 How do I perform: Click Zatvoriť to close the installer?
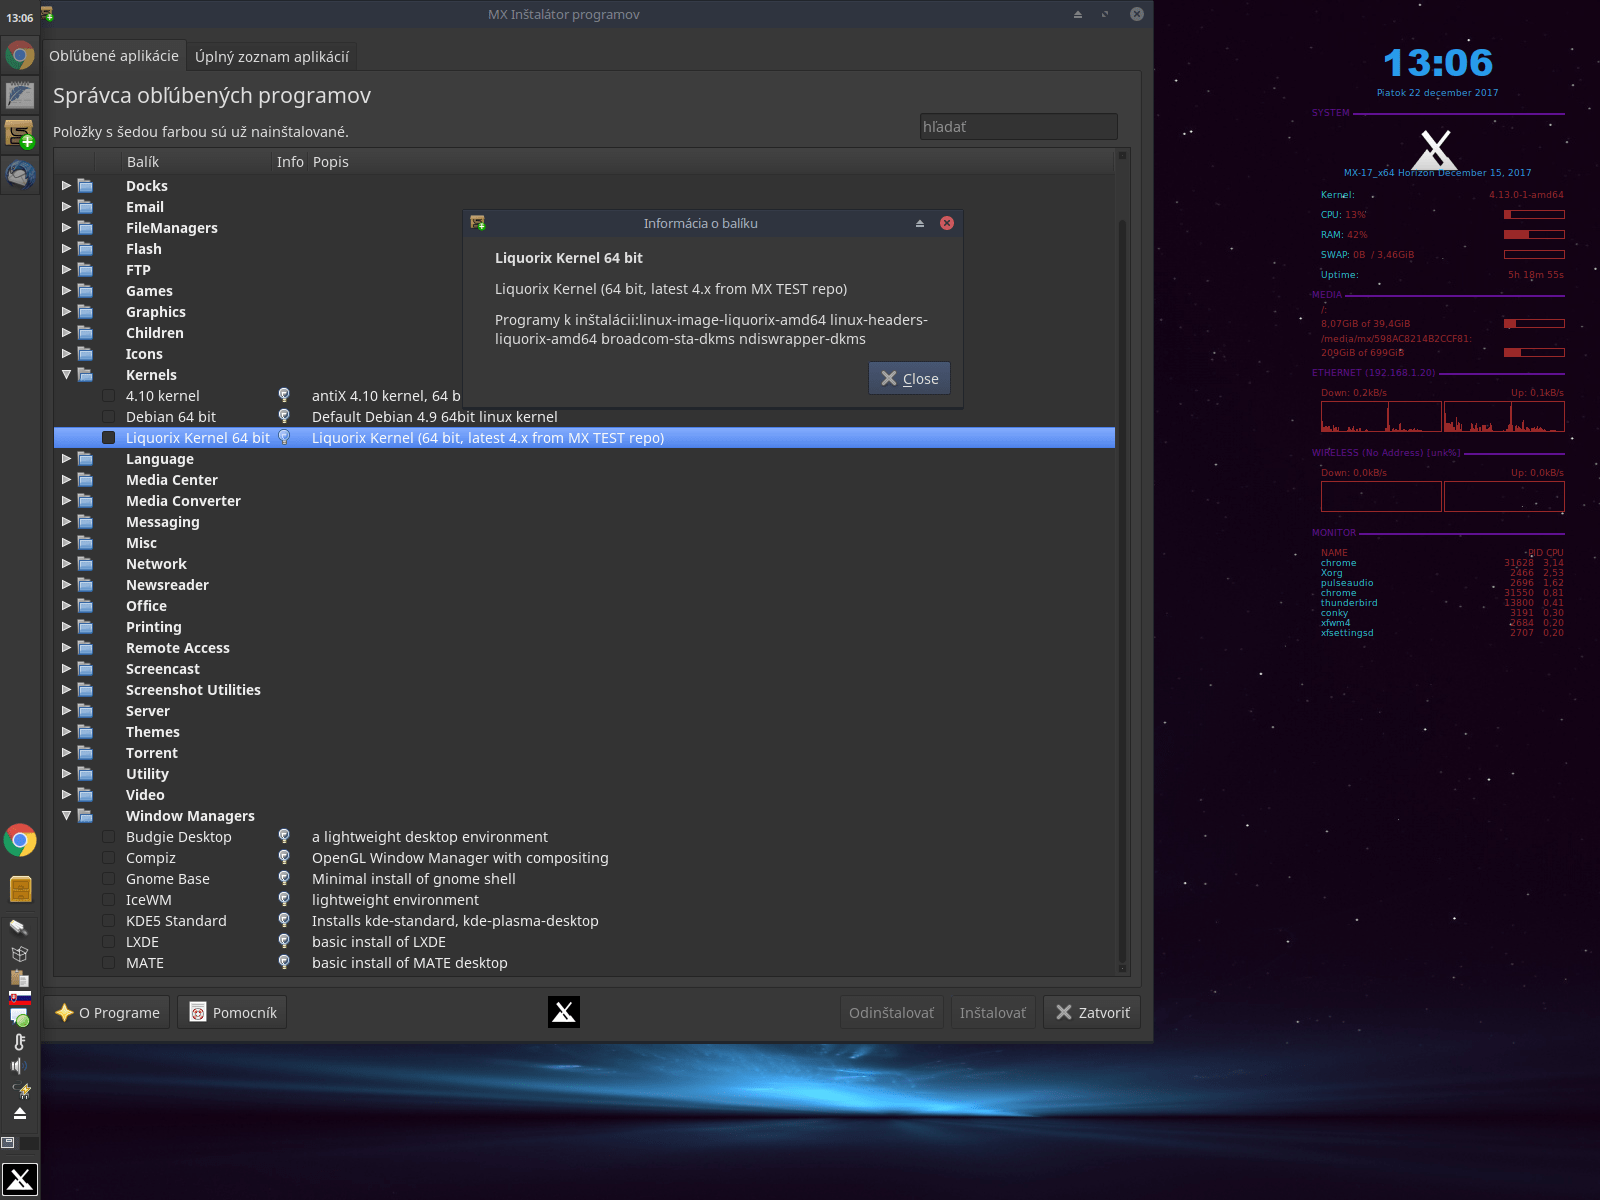pyautogui.click(x=1092, y=1012)
